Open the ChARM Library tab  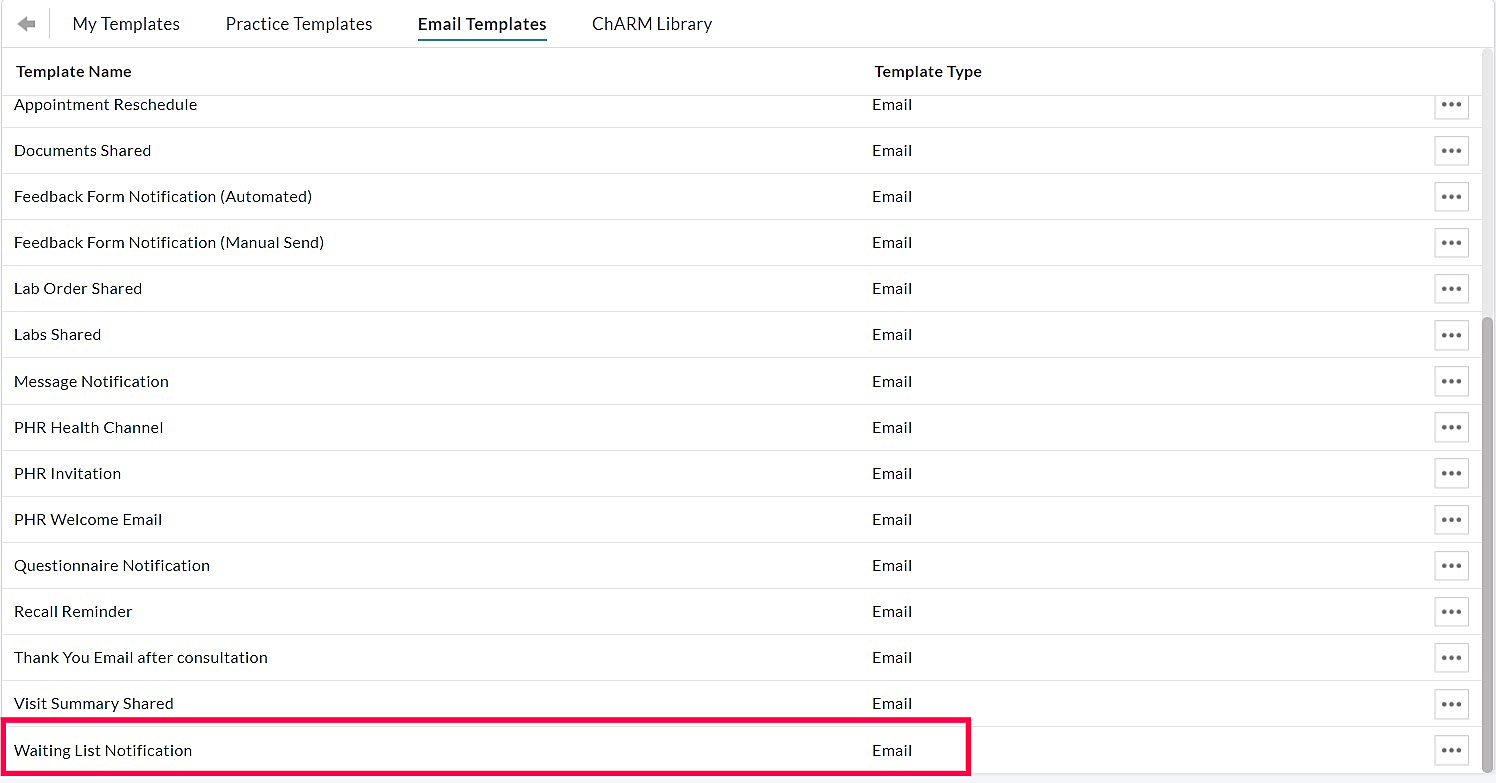pyautogui.click(x=651, y=23)
